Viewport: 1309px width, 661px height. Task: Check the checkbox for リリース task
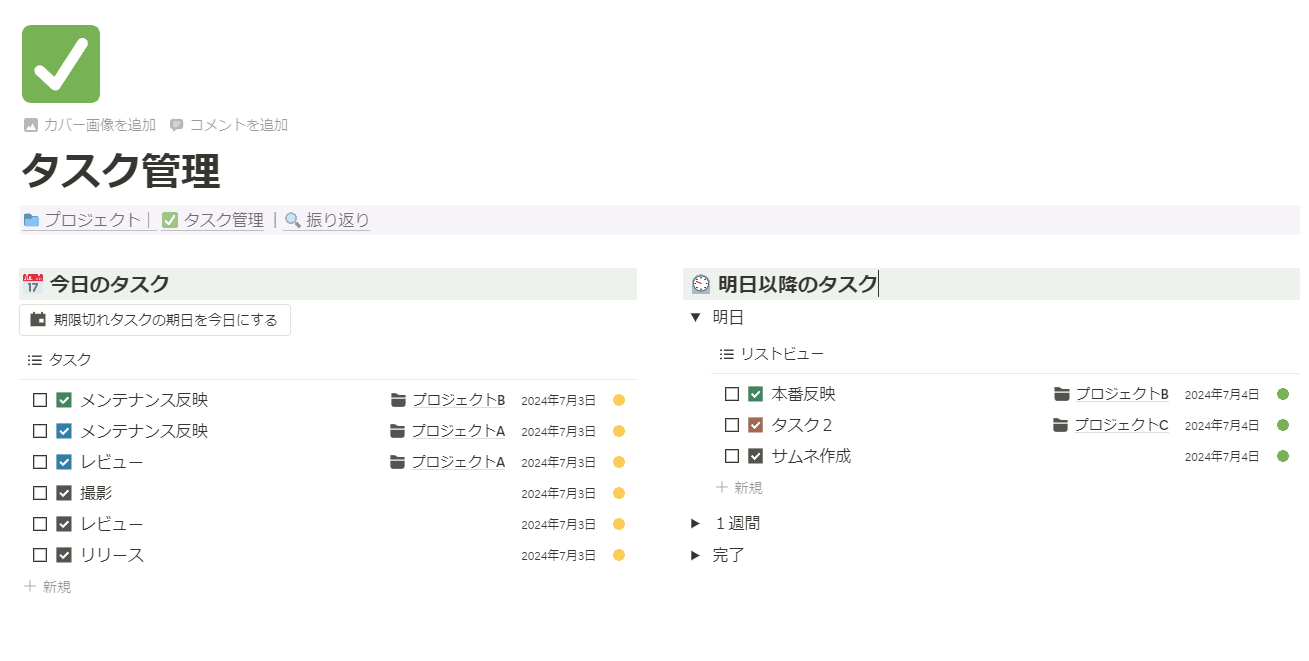pyautogui.click(x=40, y=555)
